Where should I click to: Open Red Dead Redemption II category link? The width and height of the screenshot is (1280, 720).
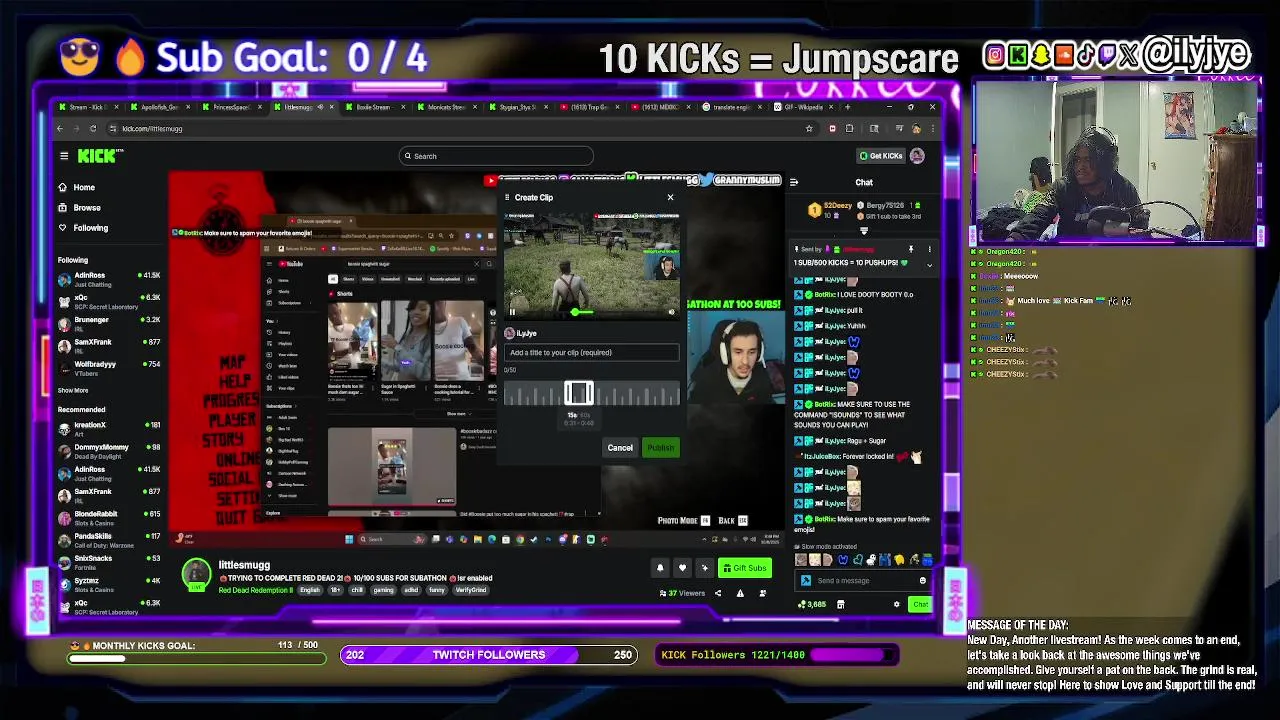tap(256, 590)
